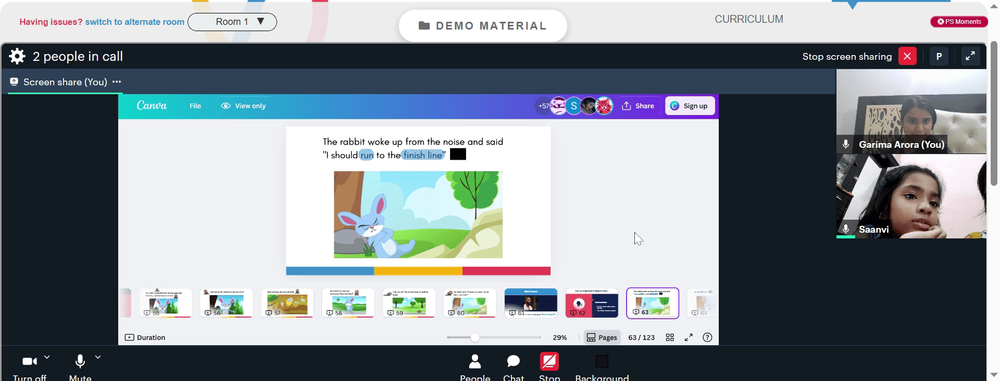Open the People panel

pyautogui.click(x=474, y=366)
